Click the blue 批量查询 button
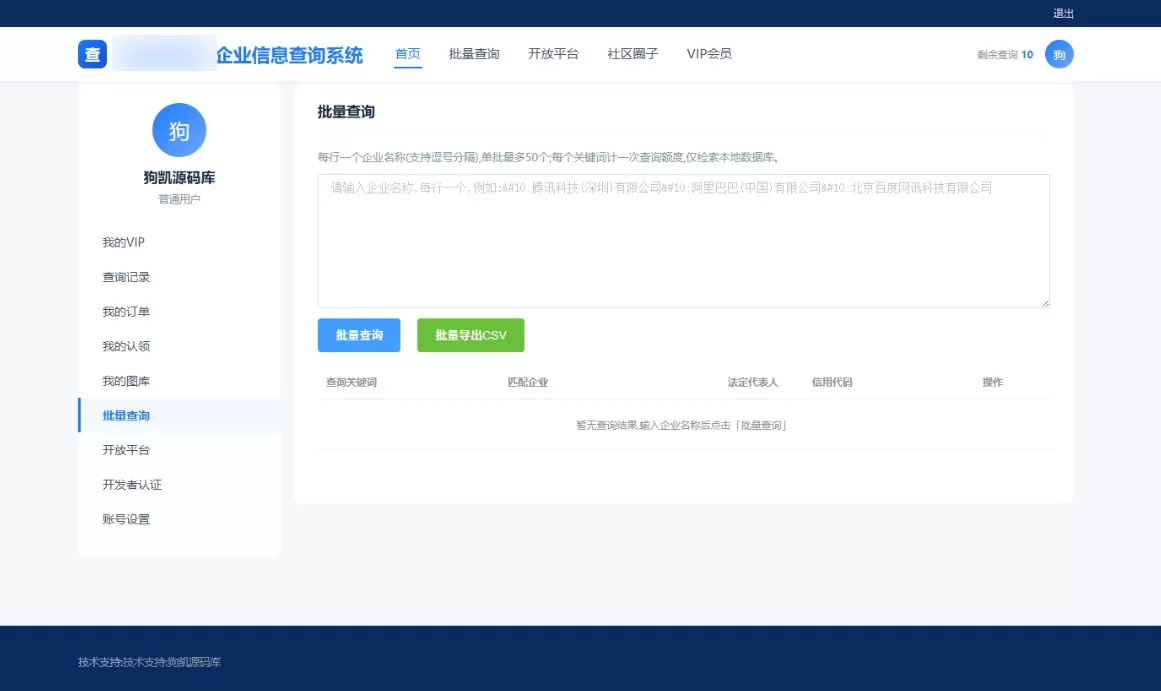Viewport: 1161px width, 691px height. pos(359,336)
